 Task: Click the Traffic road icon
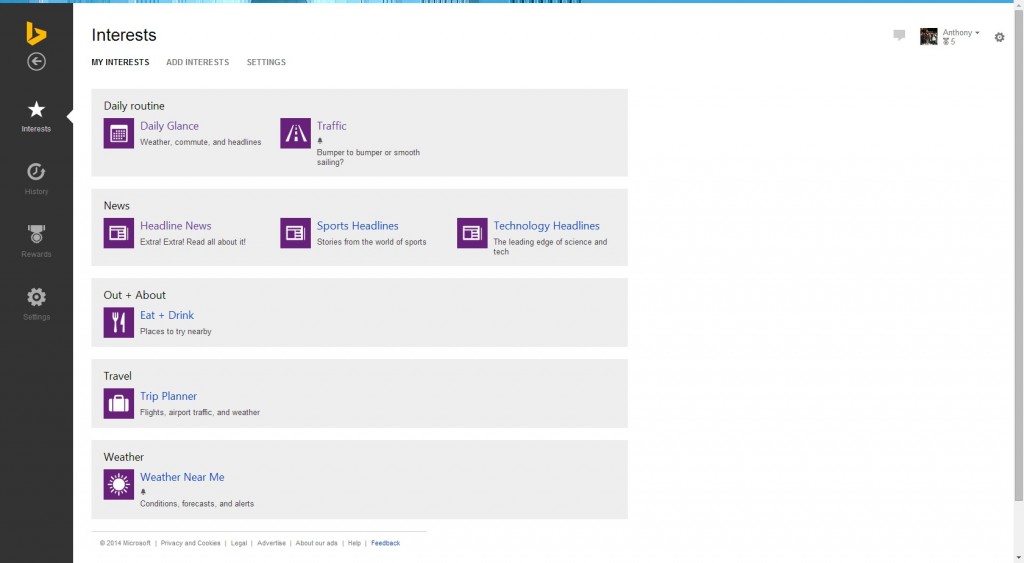click(295, 133)
